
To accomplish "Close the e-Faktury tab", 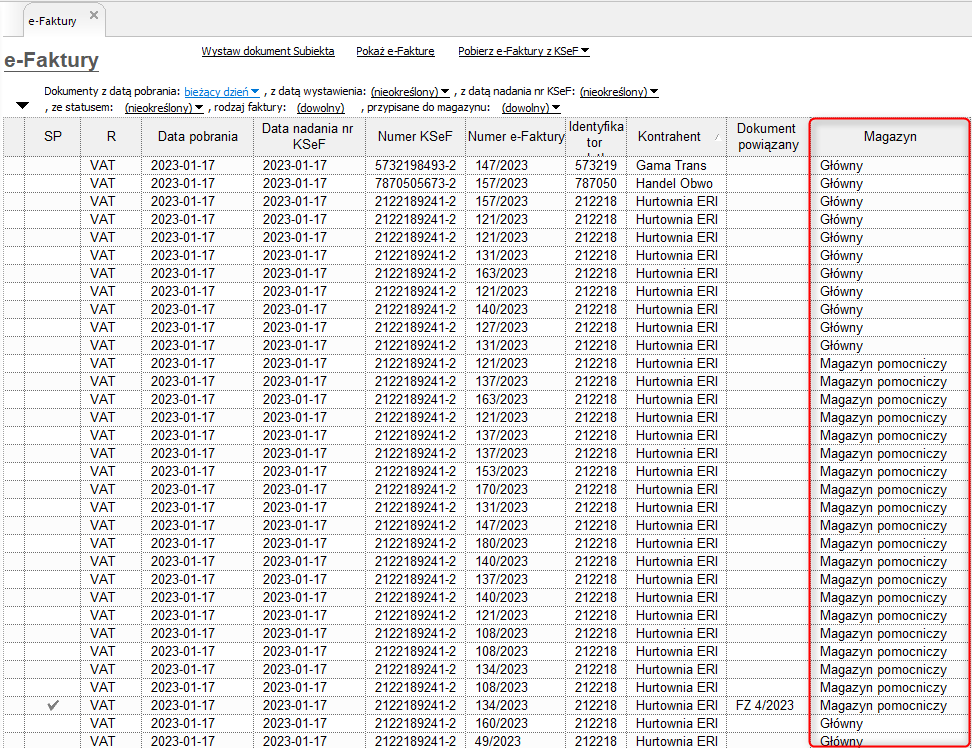I will 94,15.
